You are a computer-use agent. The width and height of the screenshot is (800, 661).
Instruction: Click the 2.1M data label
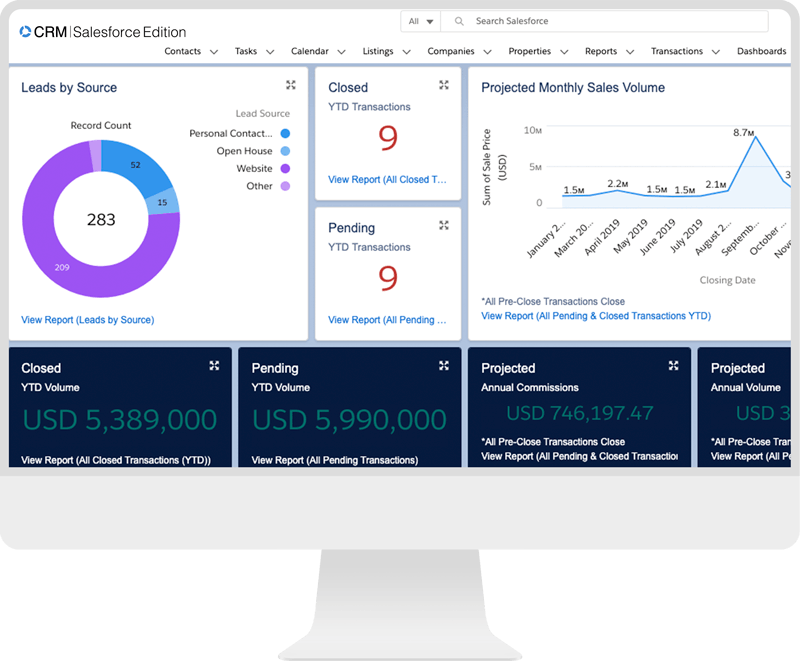(x=716, y=185)
